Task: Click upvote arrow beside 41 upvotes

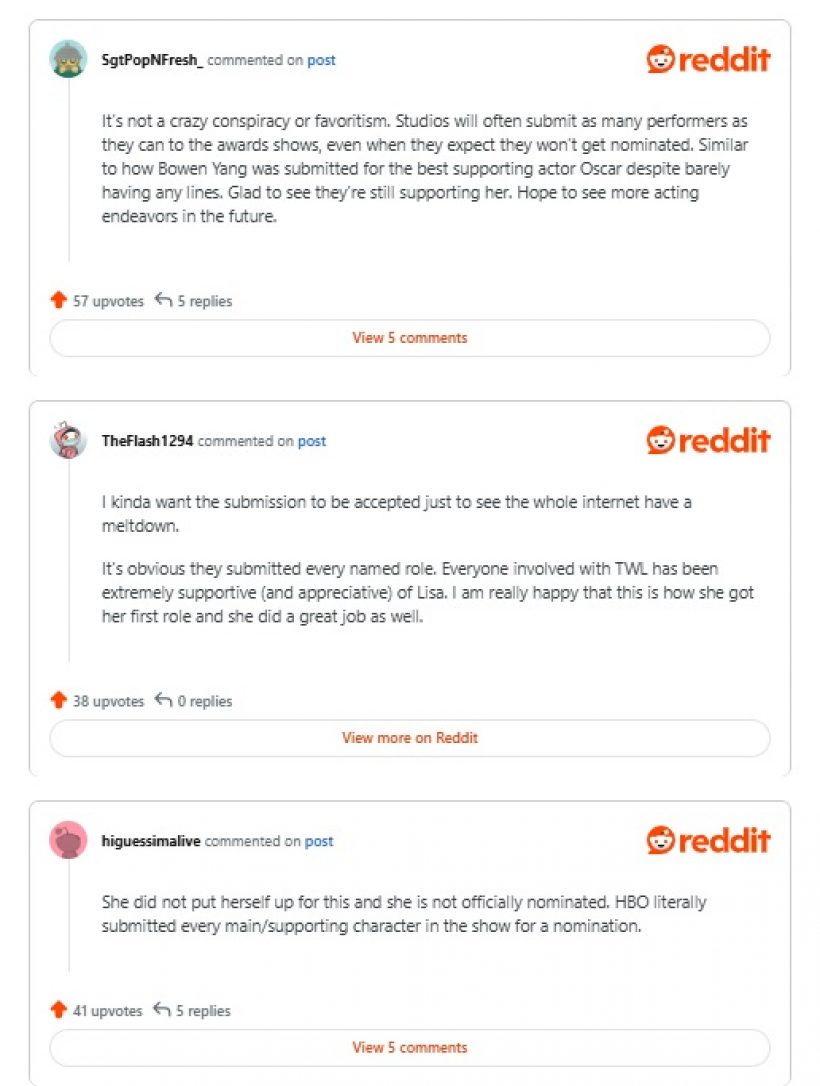Action: [58, 1009]
